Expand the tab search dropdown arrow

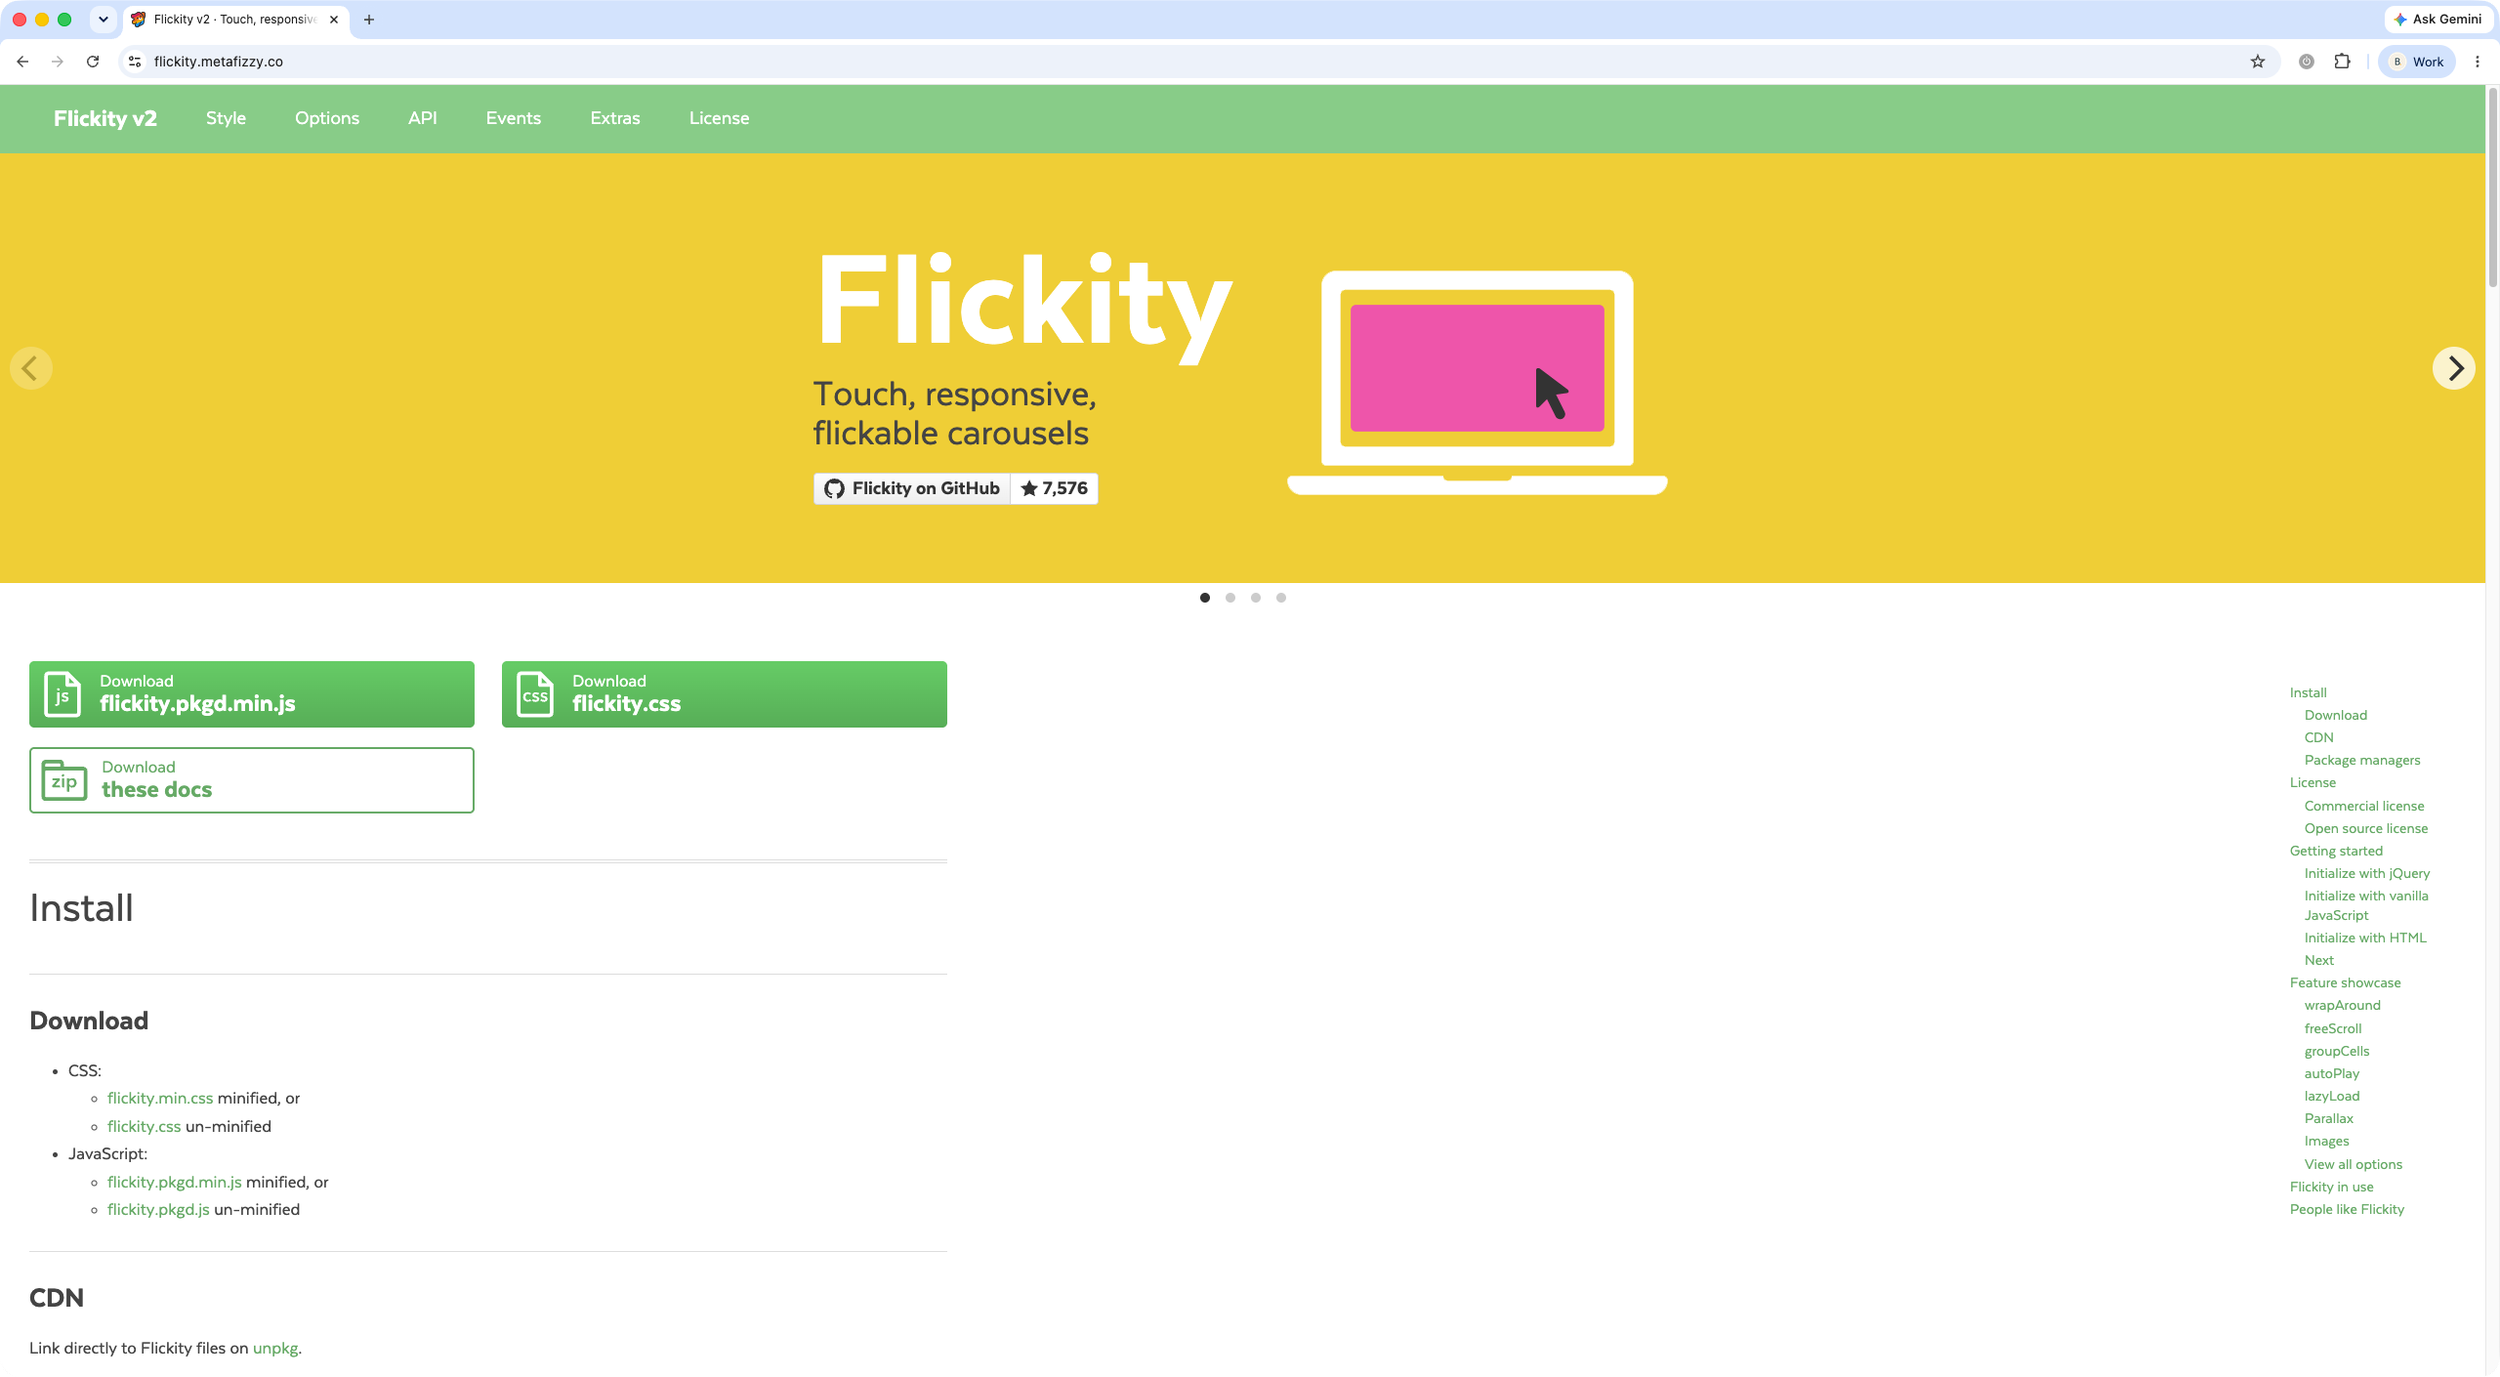coord(103,20)
